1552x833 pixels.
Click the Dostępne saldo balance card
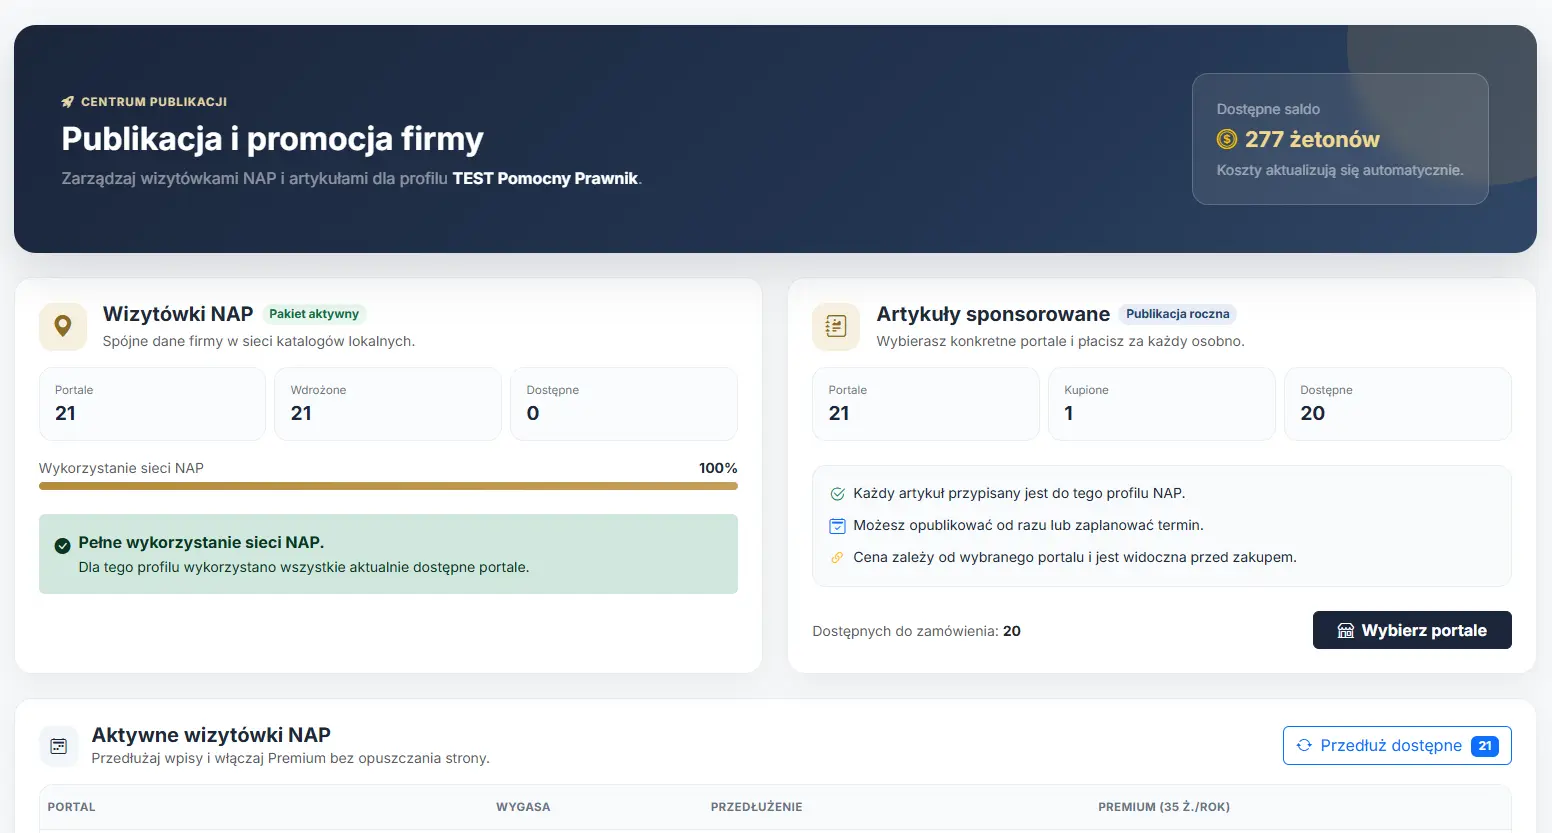pyautogui.click(x=1340, y=139)
